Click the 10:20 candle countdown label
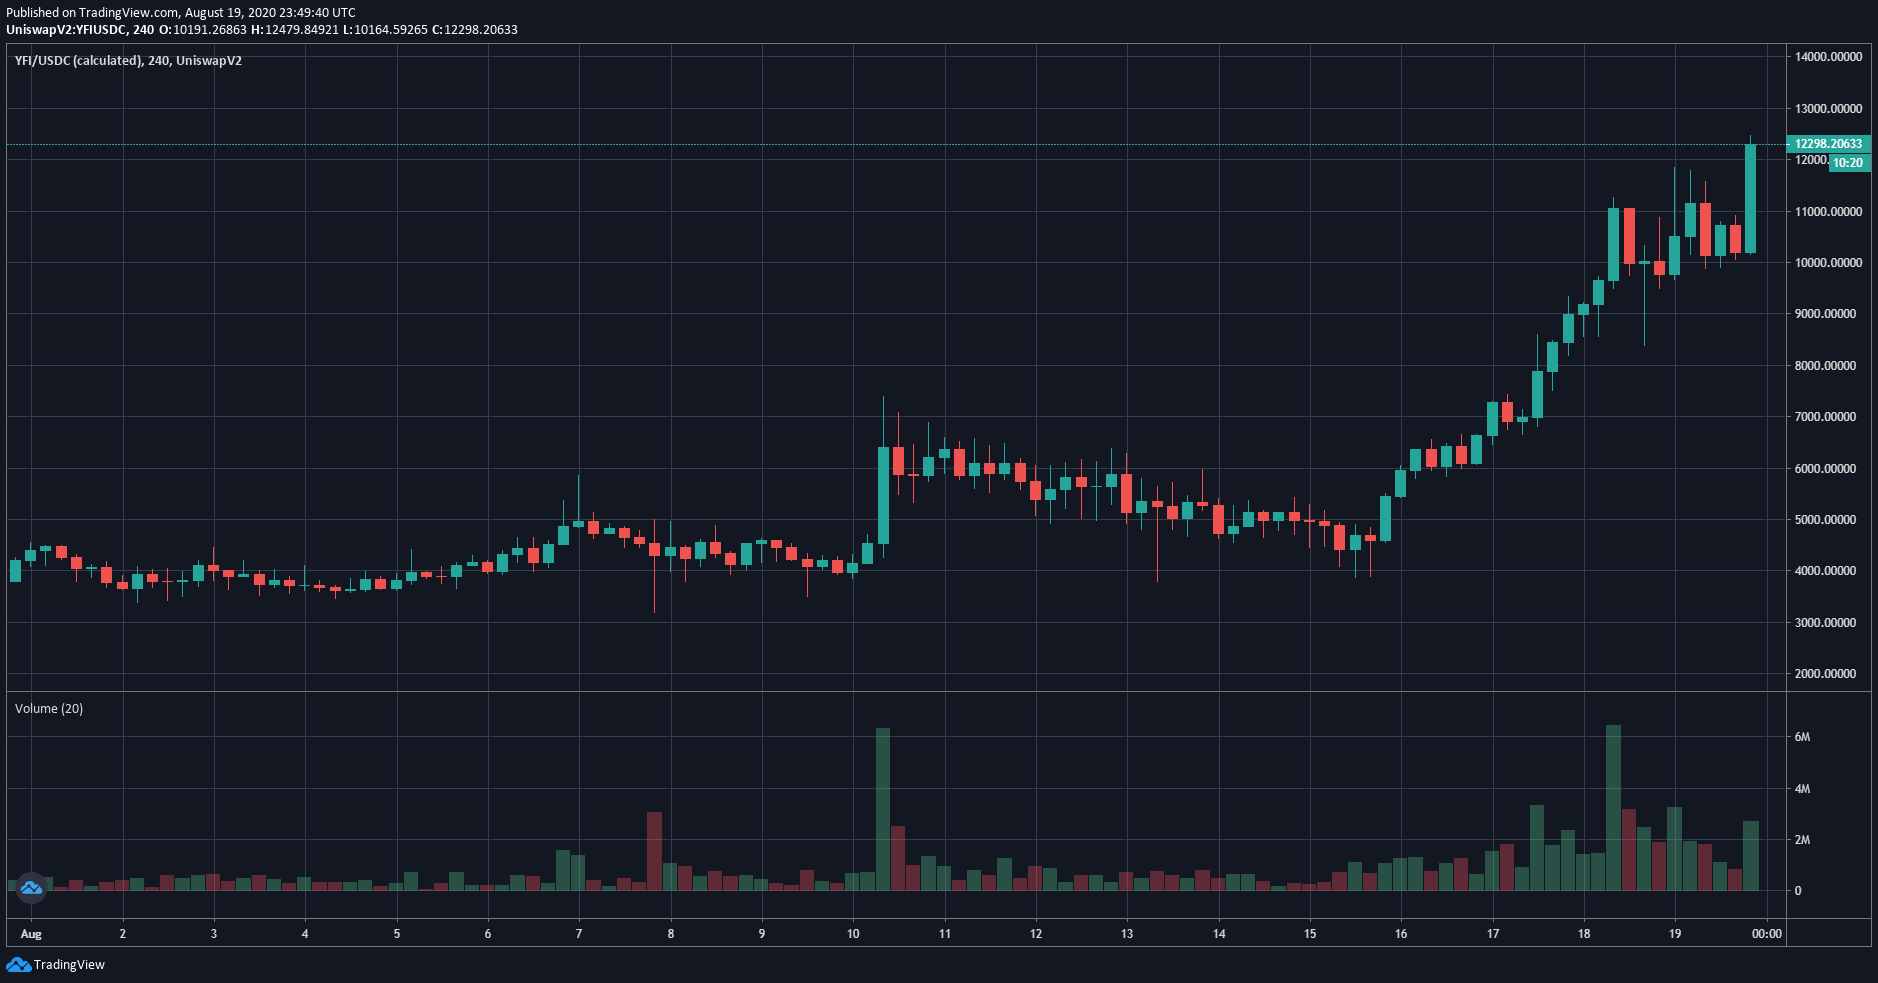Screen dimensions: 1878x983 pos(1848,163)
